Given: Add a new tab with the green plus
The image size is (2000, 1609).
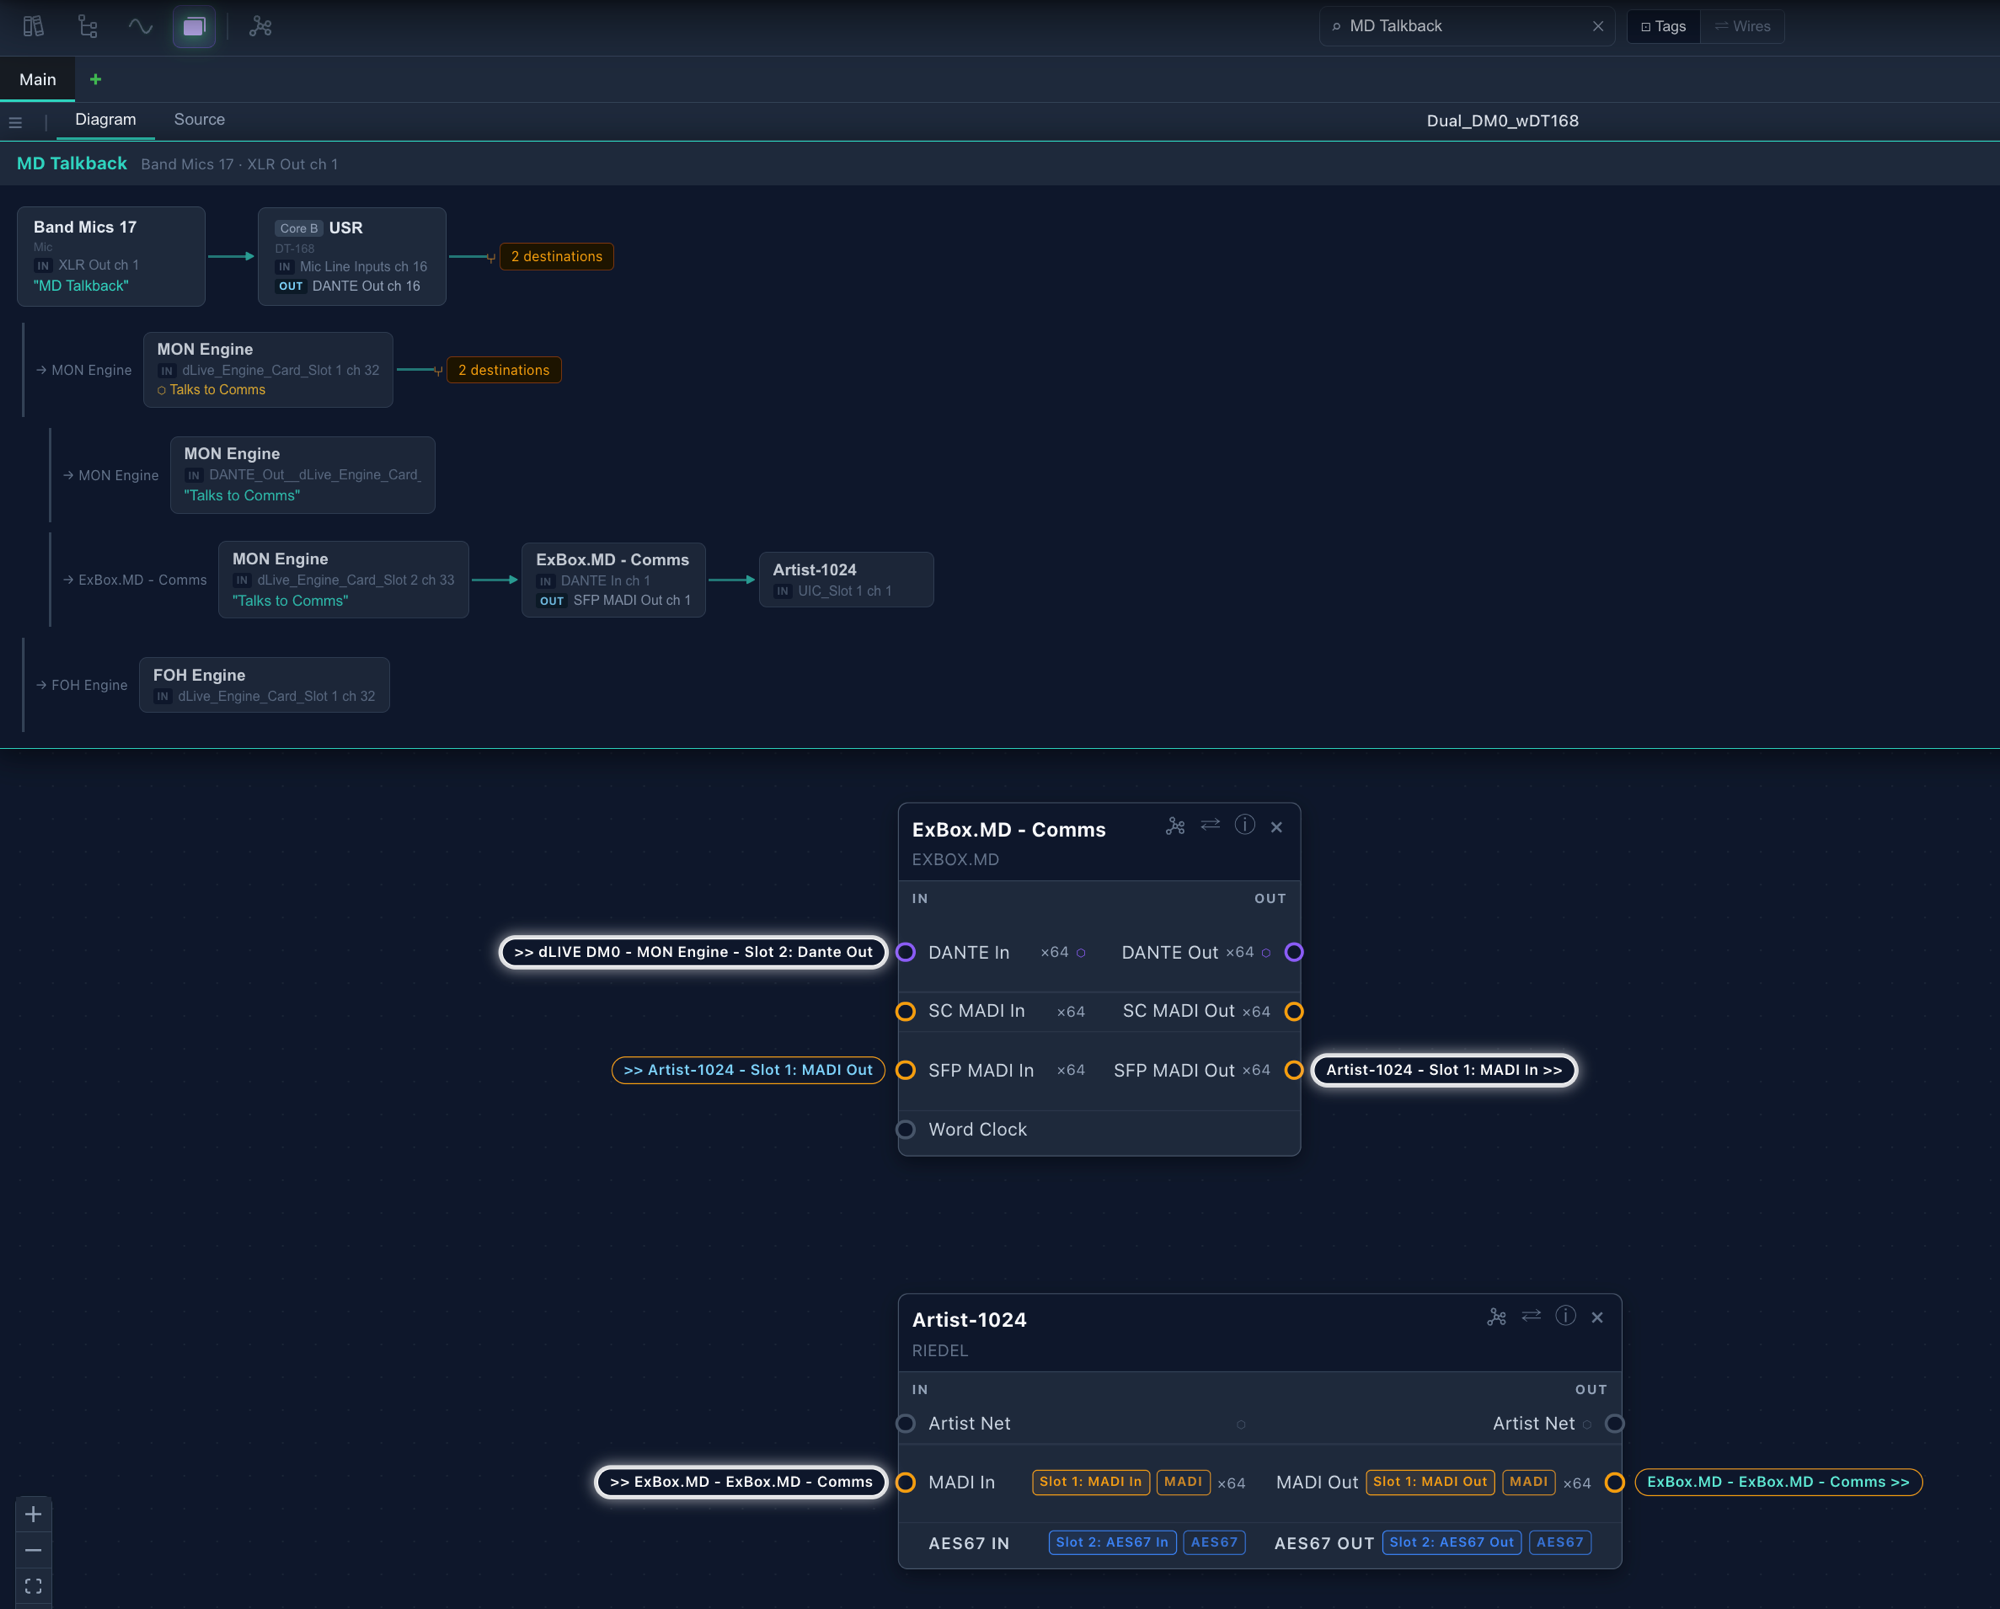Looking at the screenshot, I should point(96,79).
